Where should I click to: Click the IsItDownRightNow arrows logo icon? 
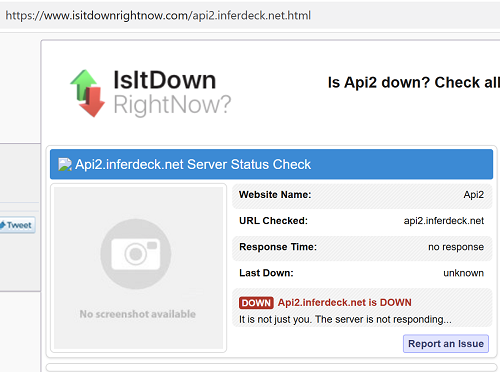(88, 93)
